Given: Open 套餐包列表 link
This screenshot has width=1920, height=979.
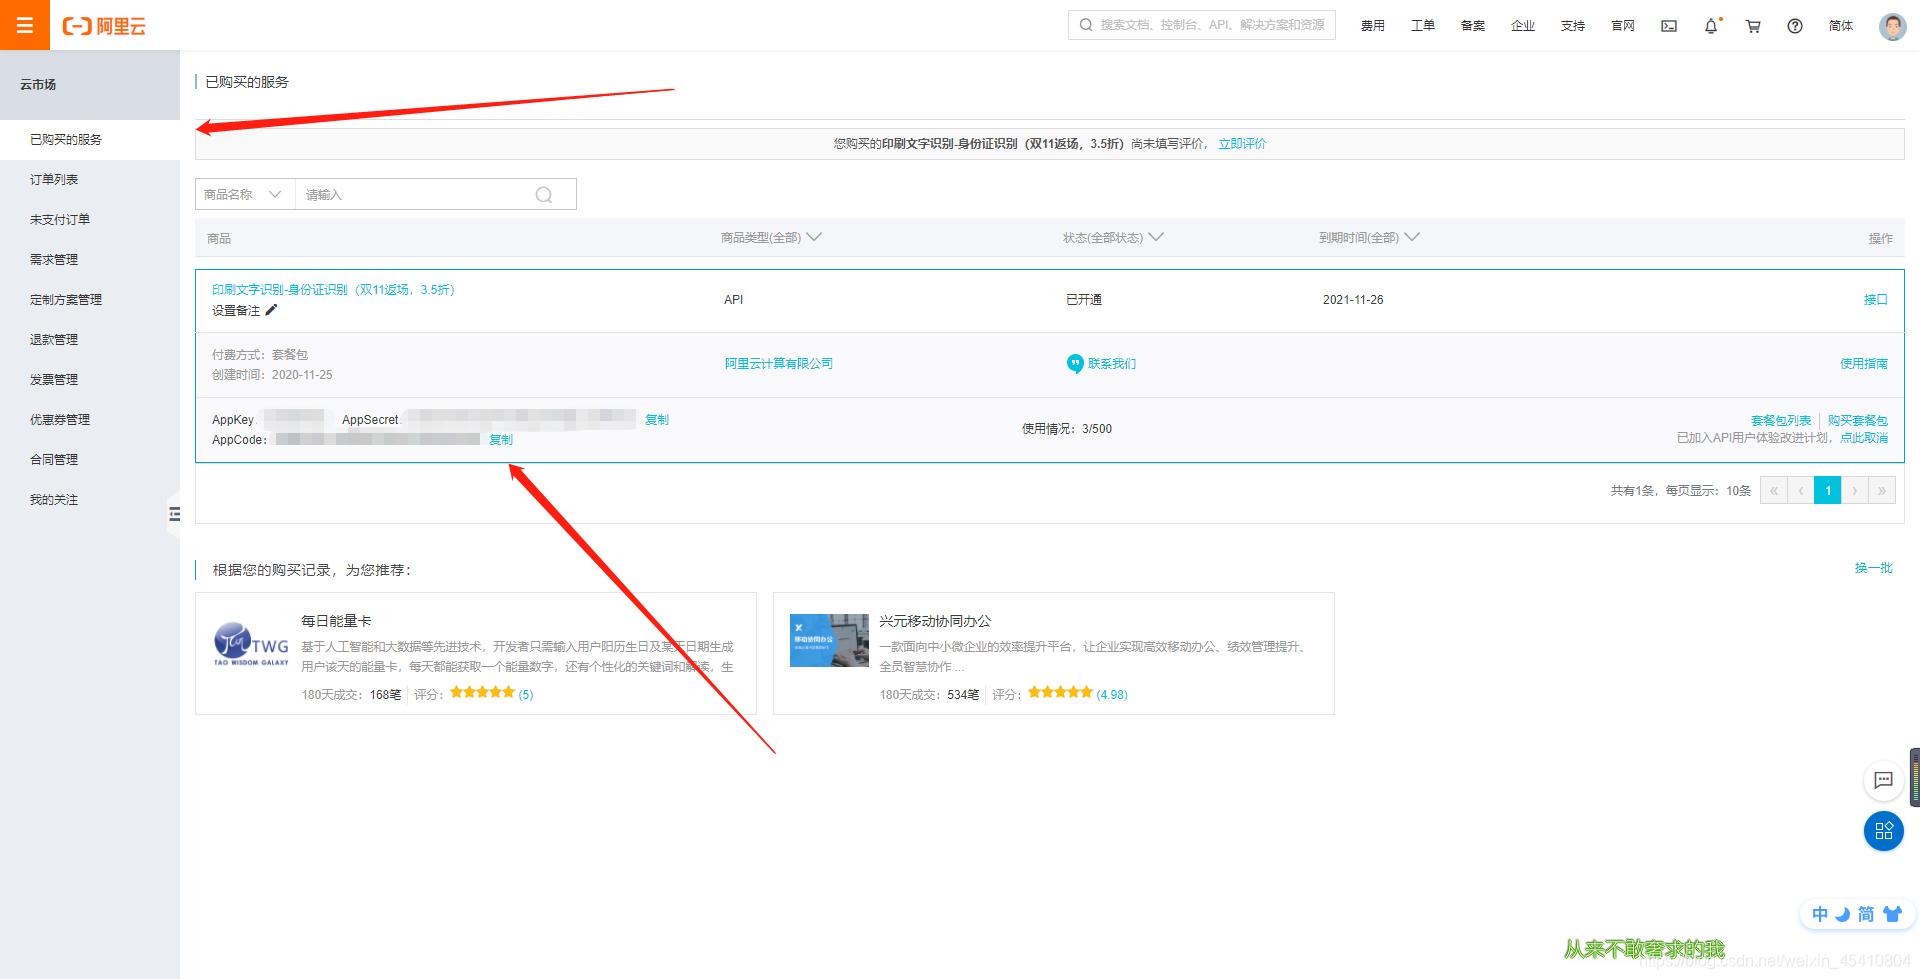Looking at the screenshot, I should pos(1781,421).
